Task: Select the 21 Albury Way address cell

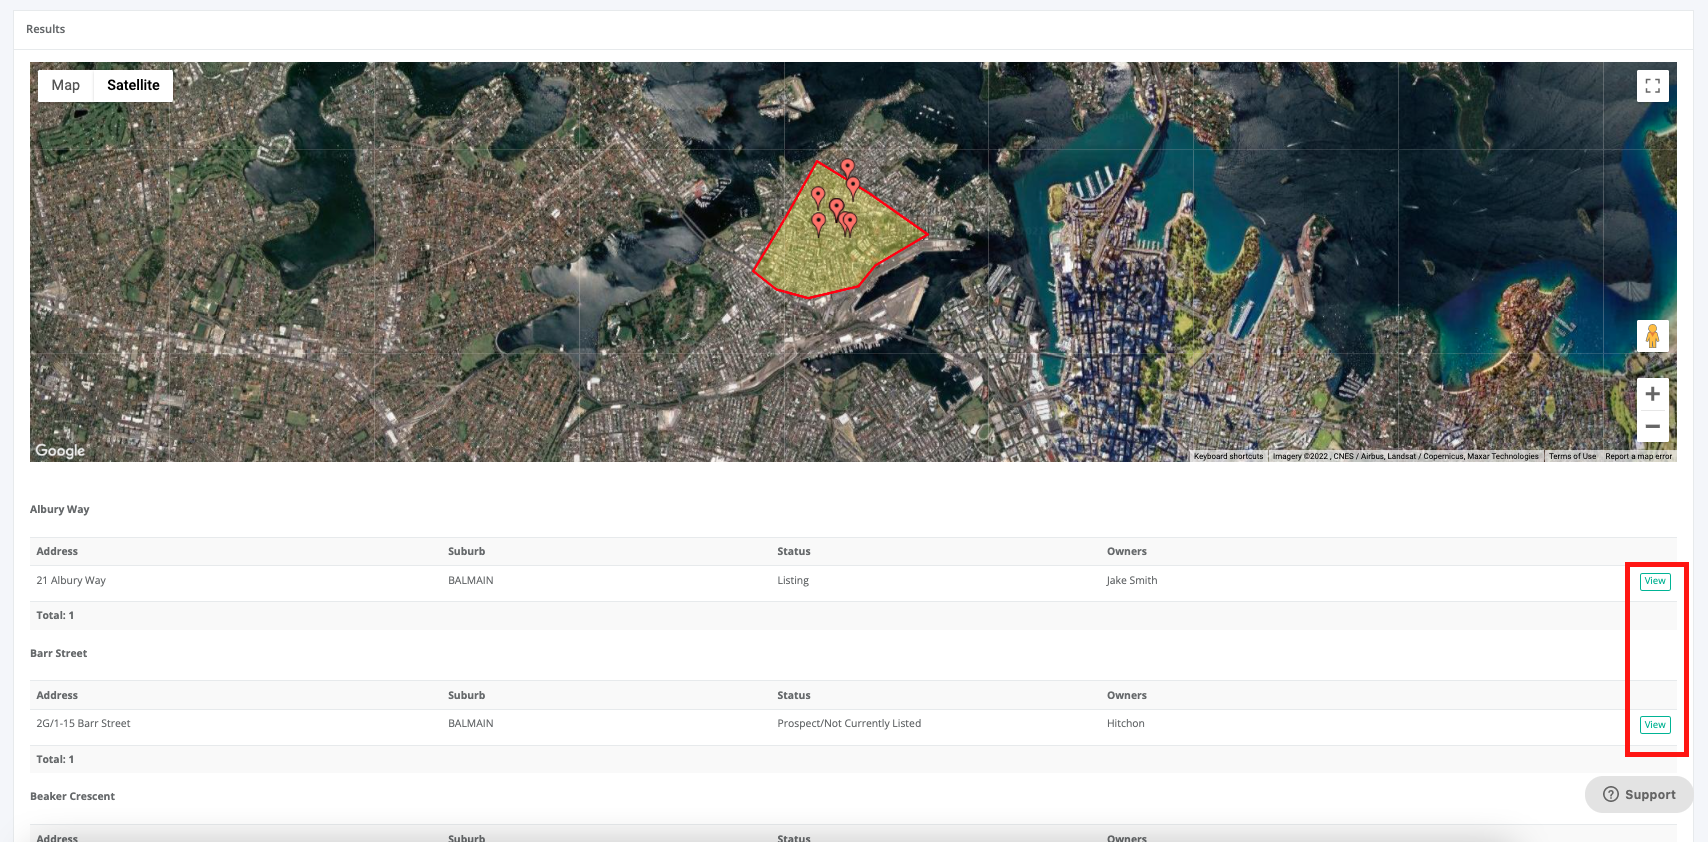Action: pos(71,580)
